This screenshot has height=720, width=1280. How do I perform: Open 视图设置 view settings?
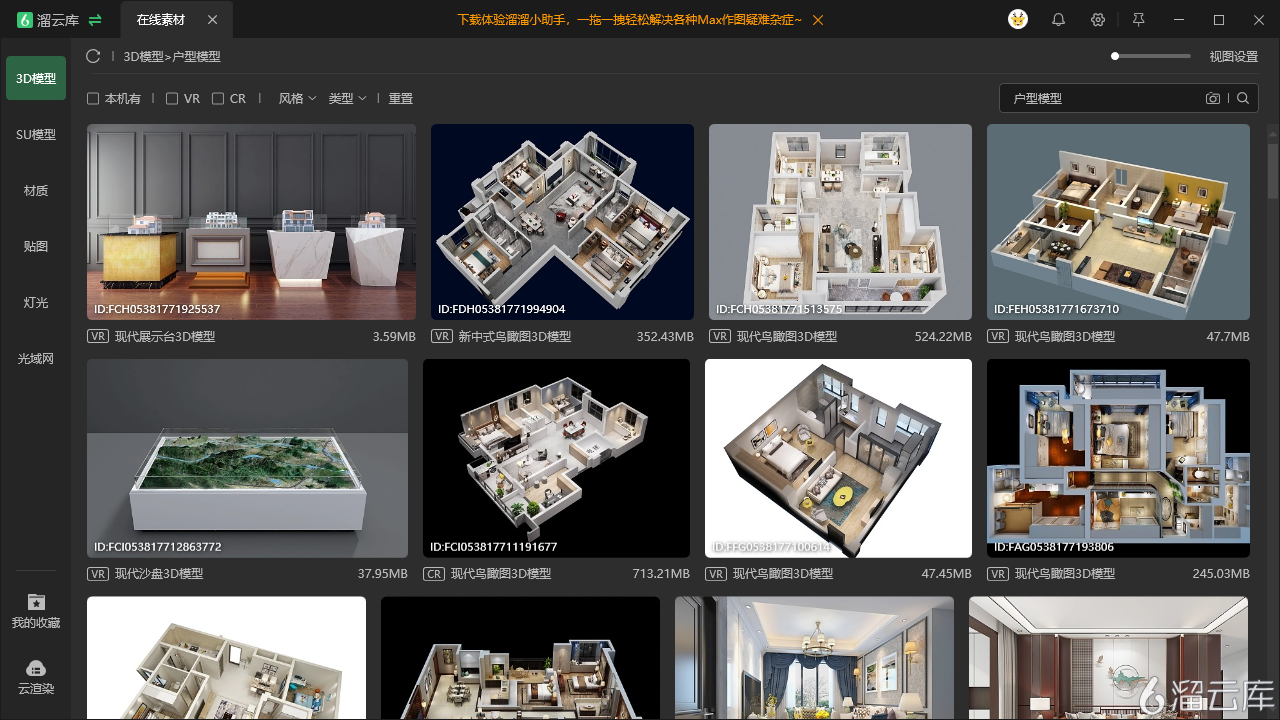(x=1234, y=57)
